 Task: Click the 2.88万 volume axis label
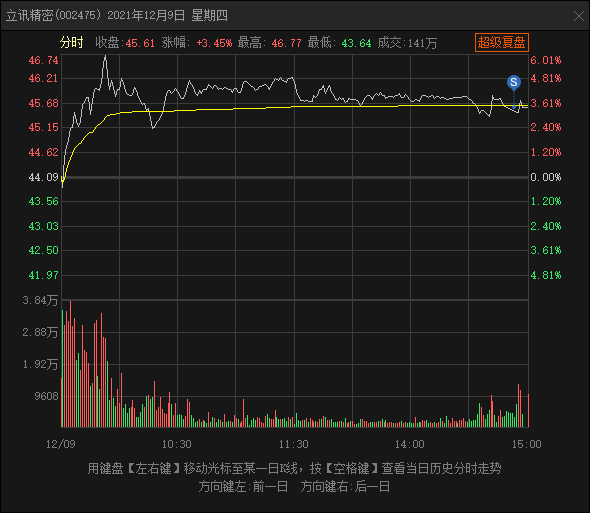(40, 332)
